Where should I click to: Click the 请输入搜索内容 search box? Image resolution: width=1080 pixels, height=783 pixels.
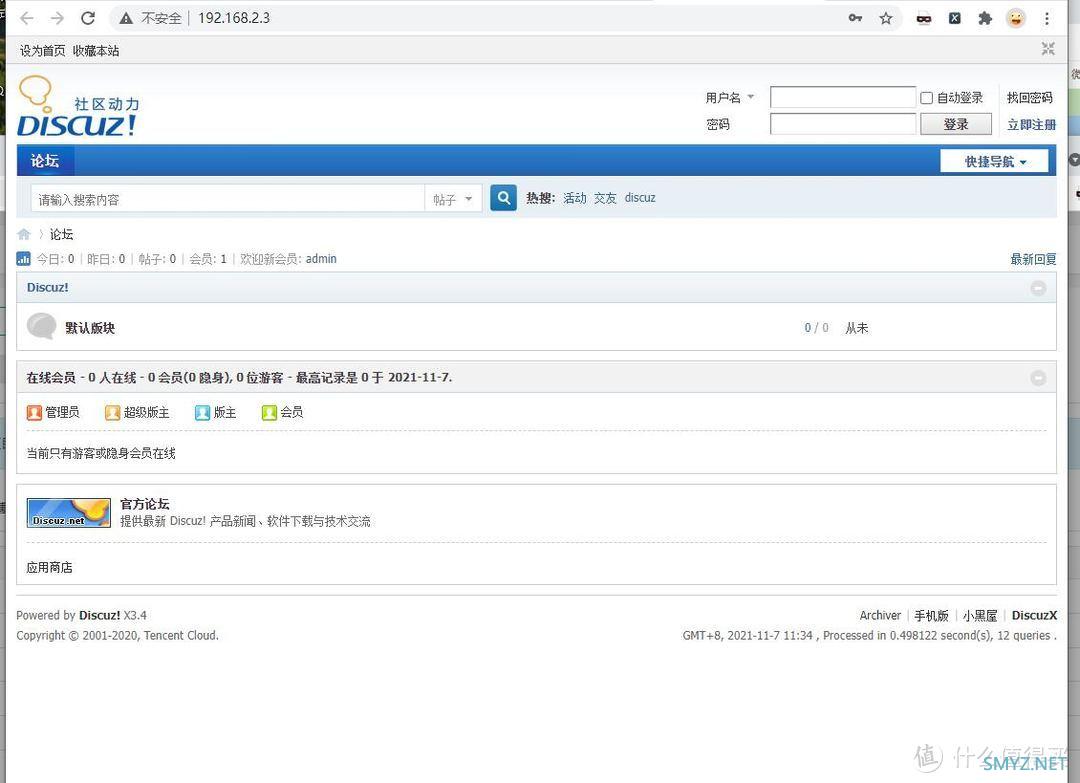click(227, 199)
